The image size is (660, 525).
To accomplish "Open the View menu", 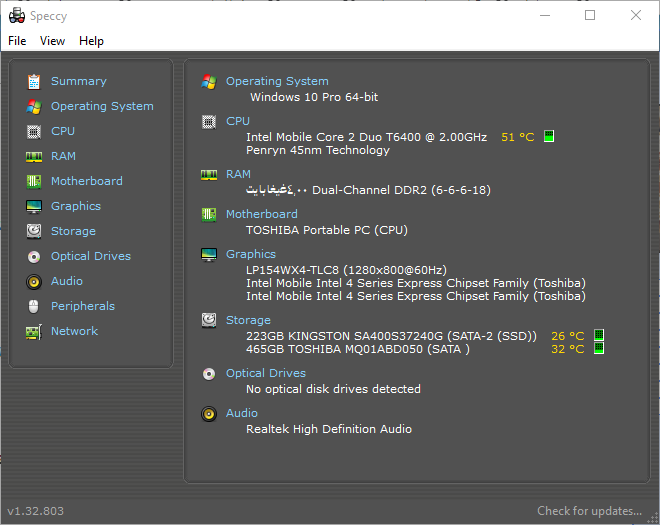I will 53,41.
